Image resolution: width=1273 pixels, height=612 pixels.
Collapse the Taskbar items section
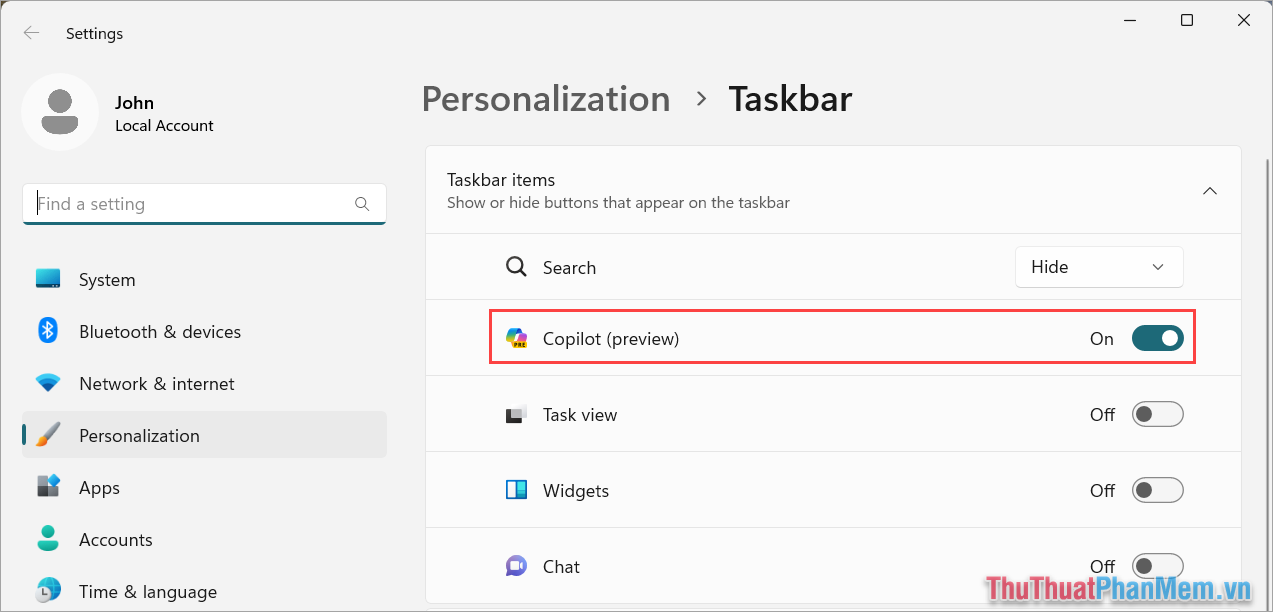1210,190
